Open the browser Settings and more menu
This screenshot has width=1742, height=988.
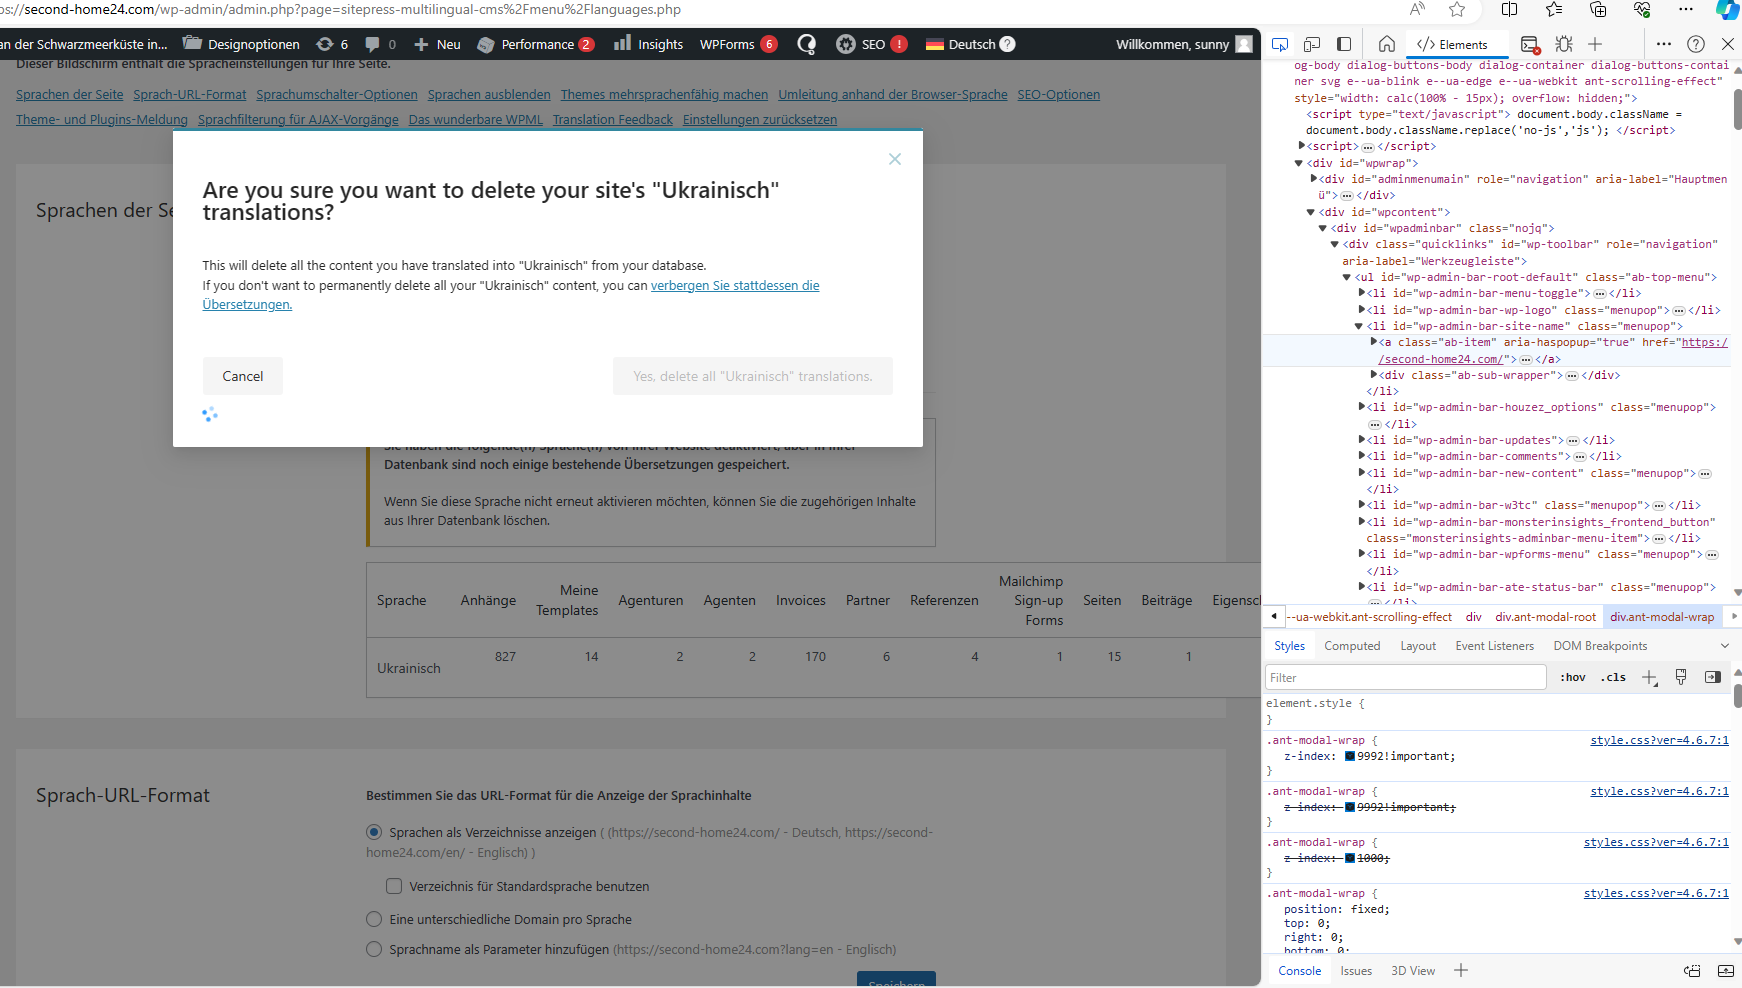point(1686,10)
